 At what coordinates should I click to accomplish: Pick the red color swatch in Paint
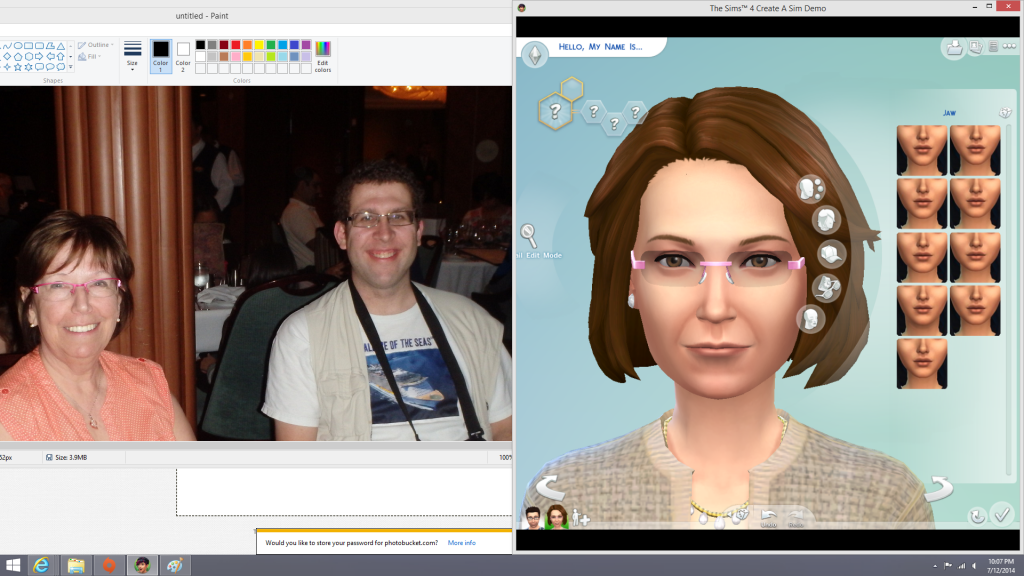tap(236, 44)
